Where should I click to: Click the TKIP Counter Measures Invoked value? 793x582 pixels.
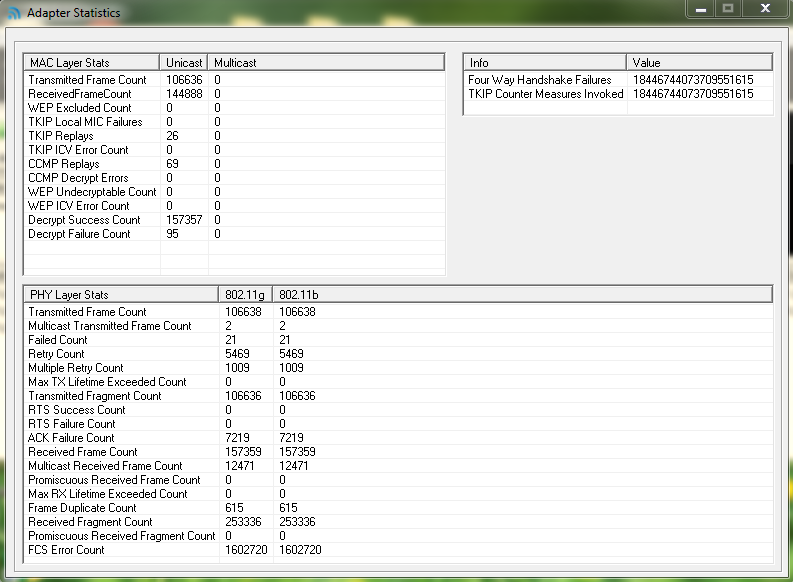tap(693, 94)
